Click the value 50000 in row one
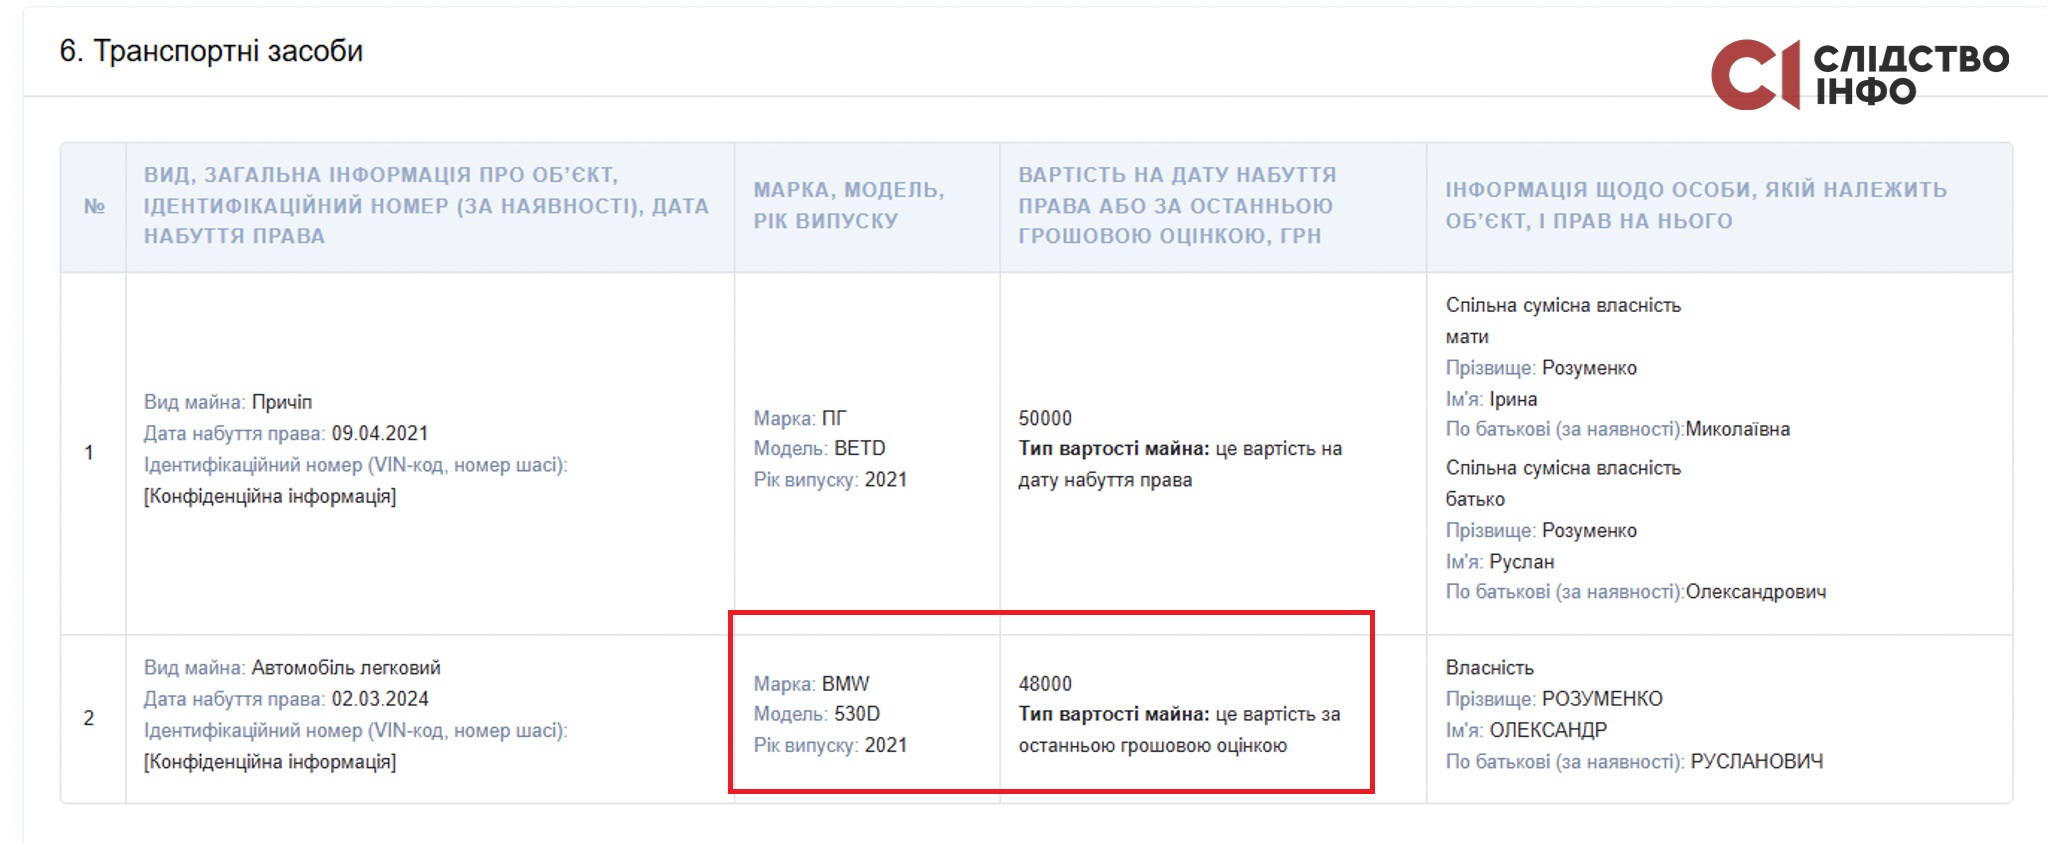Viewport: 2048px width, 843px height. click(1045, 418)
